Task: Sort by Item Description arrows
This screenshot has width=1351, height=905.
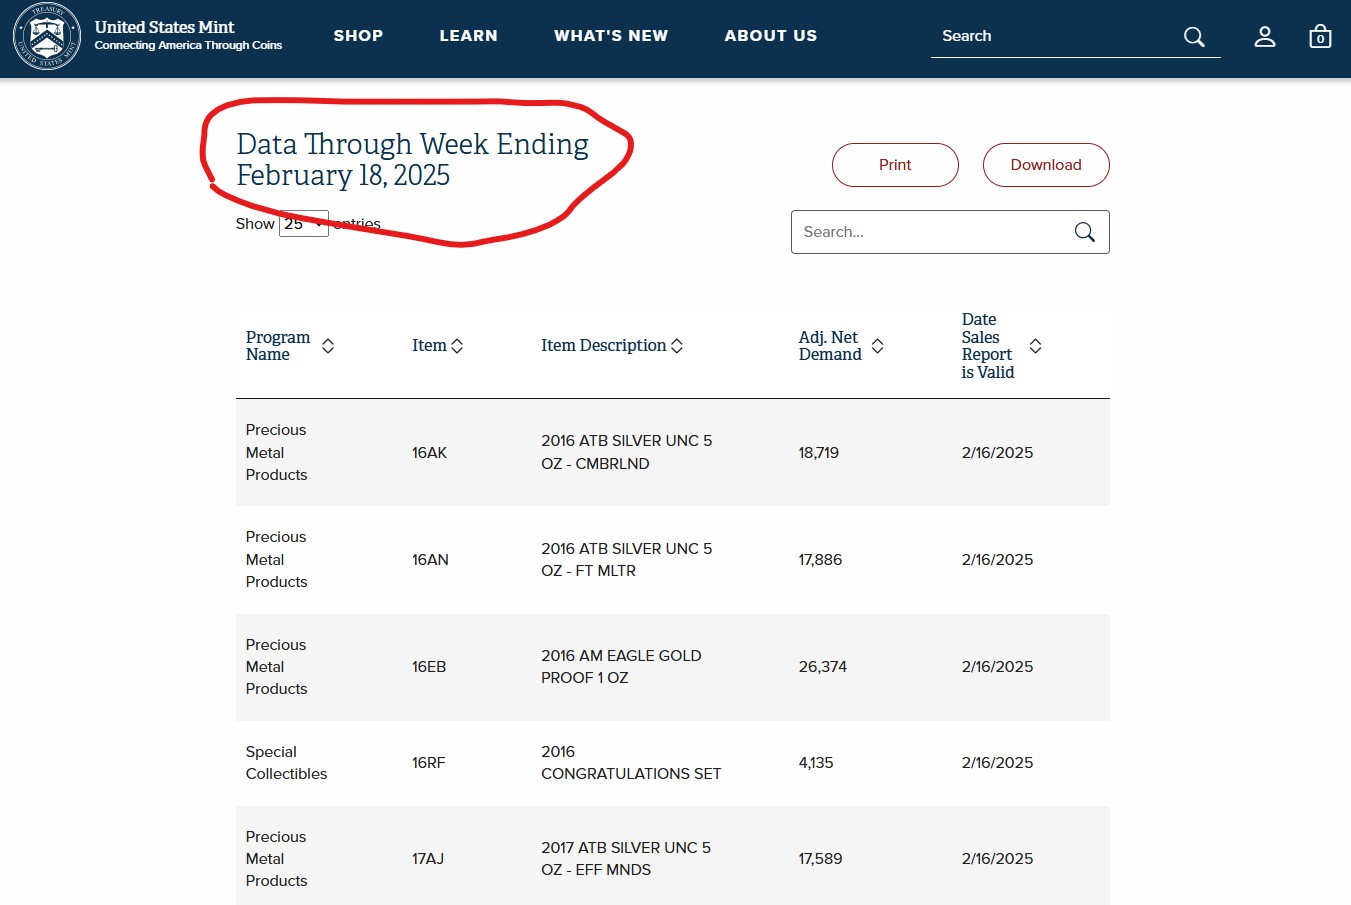Action: coord(677,346)
